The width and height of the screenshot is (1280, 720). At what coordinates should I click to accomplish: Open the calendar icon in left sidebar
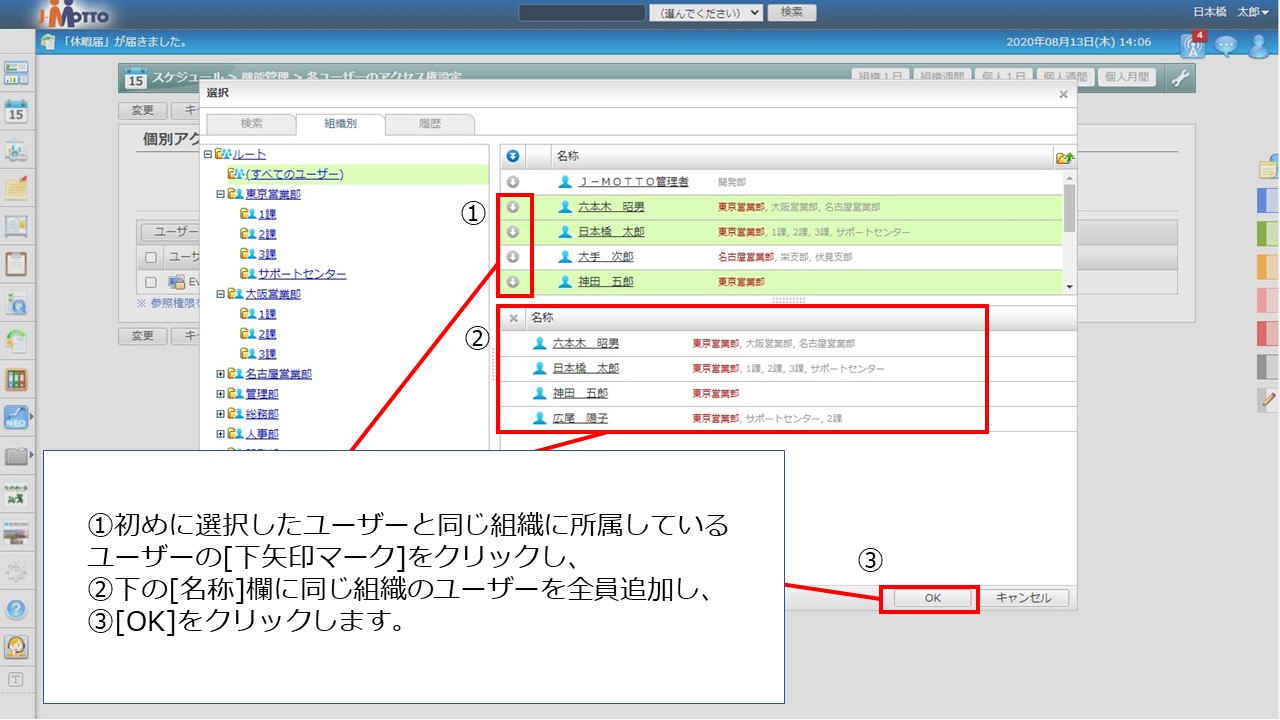click(16, 112)
